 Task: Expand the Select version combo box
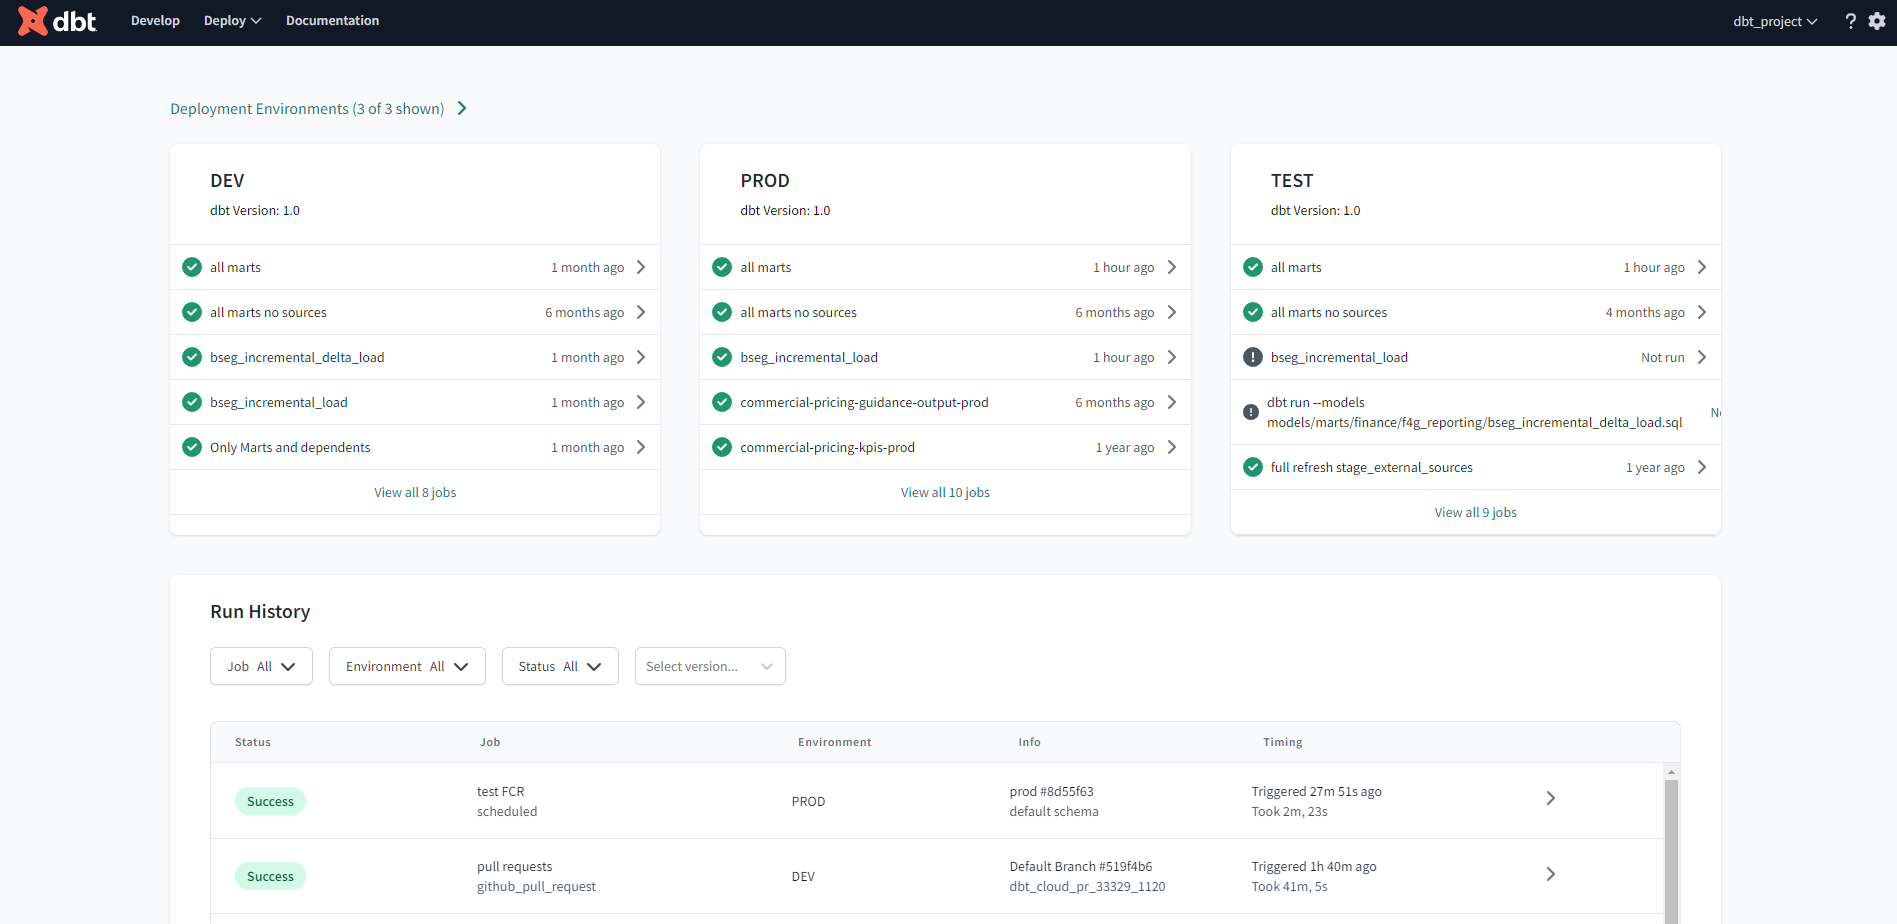pyautogui.click(x=710, y=666)
